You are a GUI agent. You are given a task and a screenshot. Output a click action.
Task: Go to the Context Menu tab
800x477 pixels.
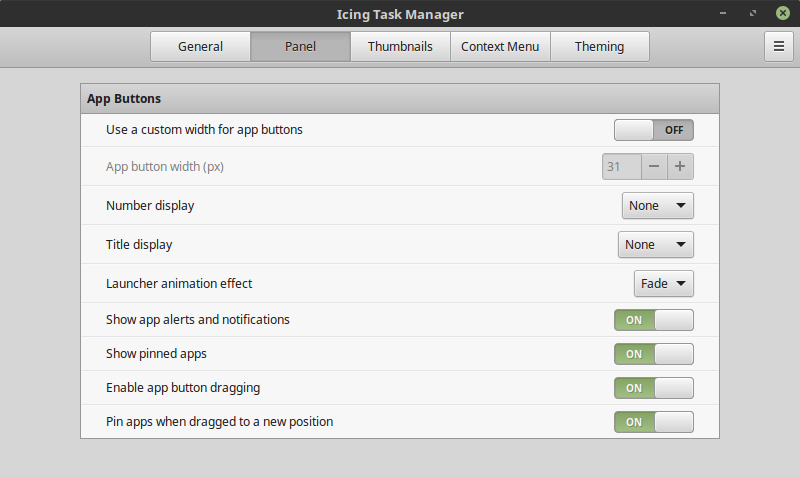click(500, 47)
